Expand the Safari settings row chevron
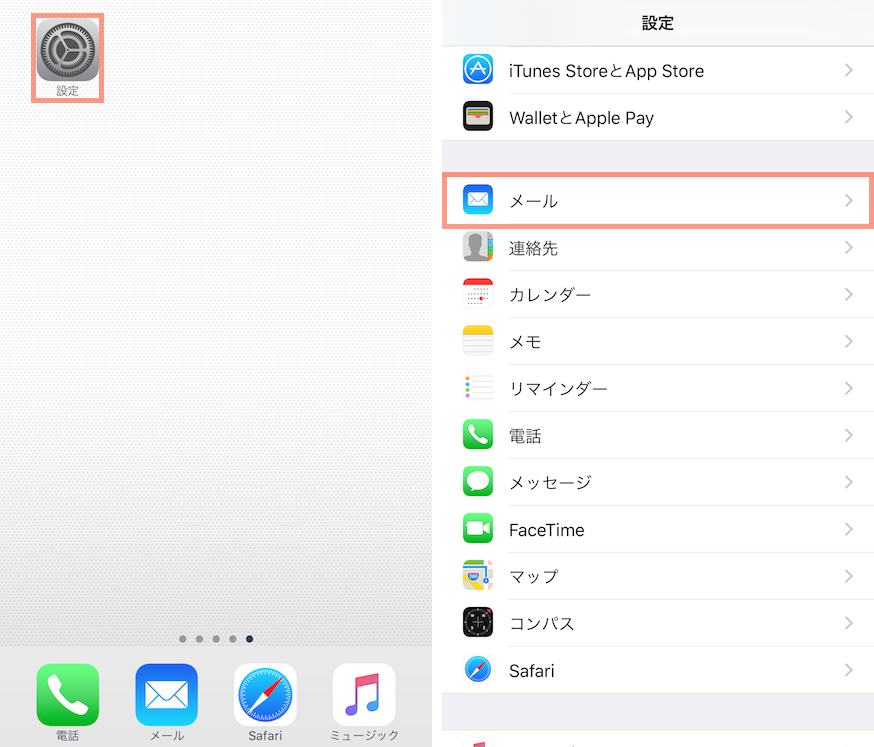The image size is (874, 747). point(848,670)
